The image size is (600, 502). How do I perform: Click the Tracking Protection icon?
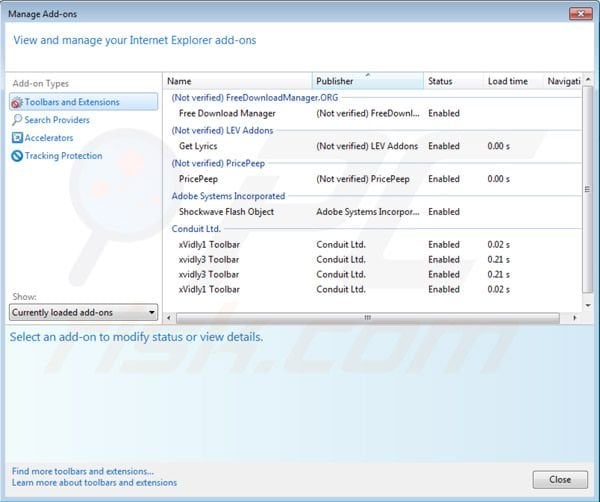[x=17, y=156]
